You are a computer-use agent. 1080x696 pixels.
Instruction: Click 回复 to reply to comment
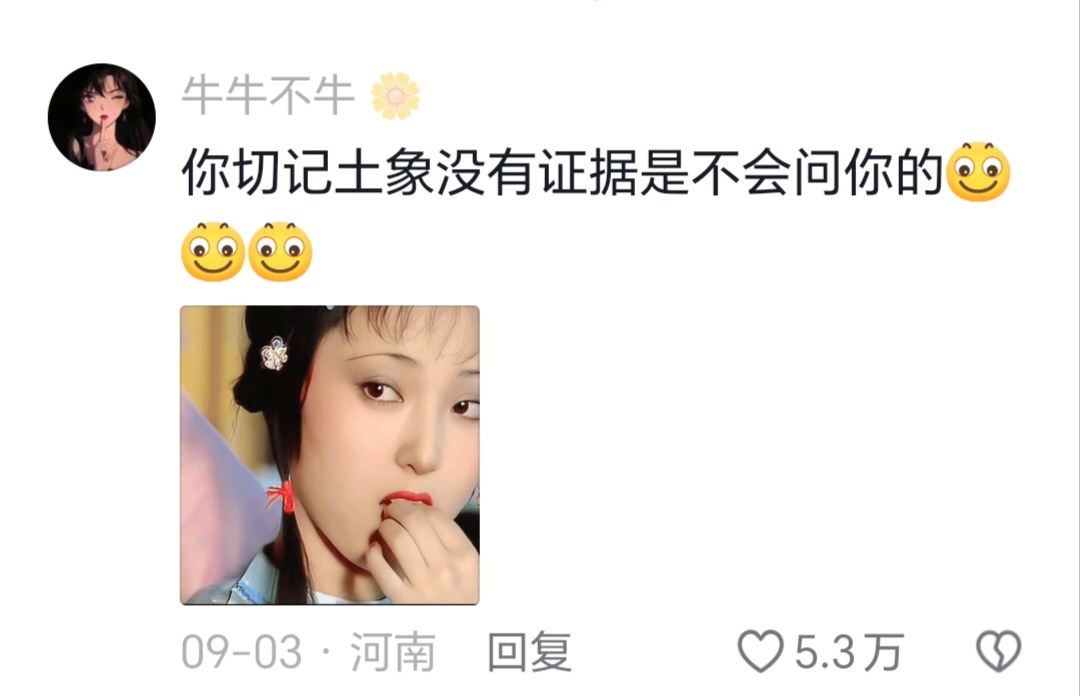click(530, 651)
